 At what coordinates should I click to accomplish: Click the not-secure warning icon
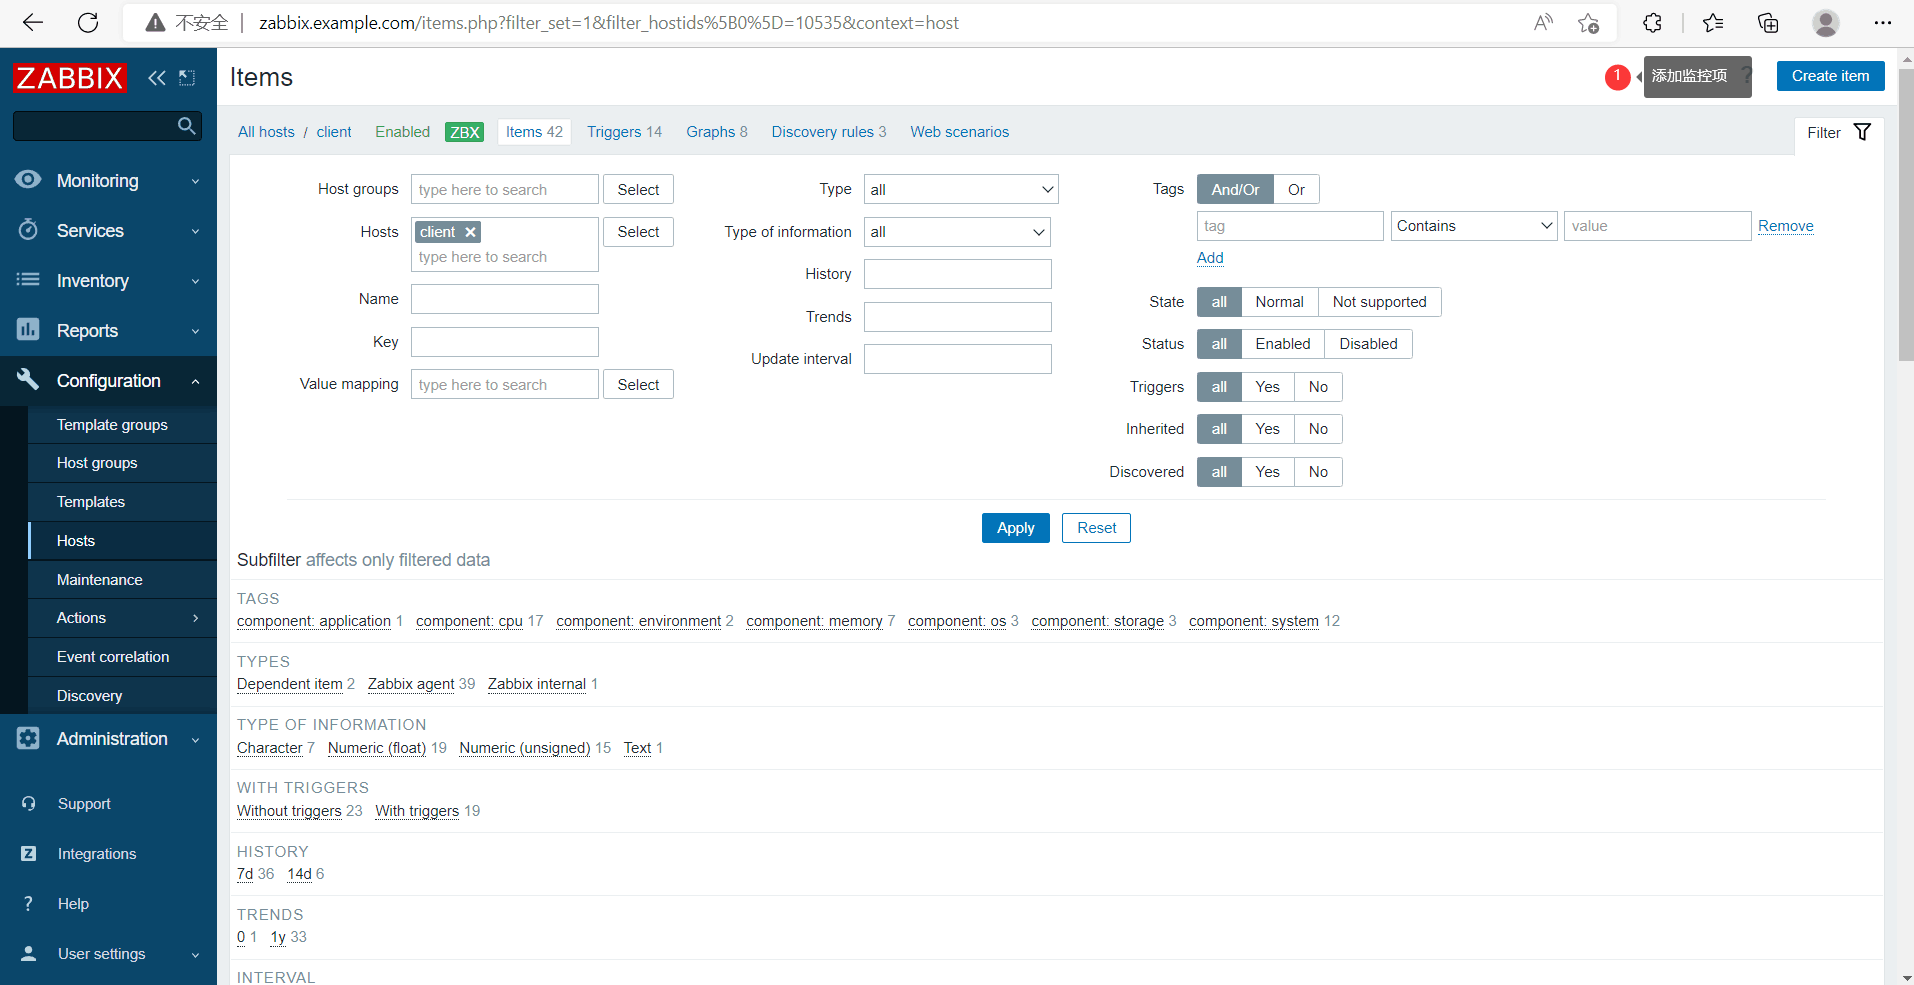coord(155,23)
